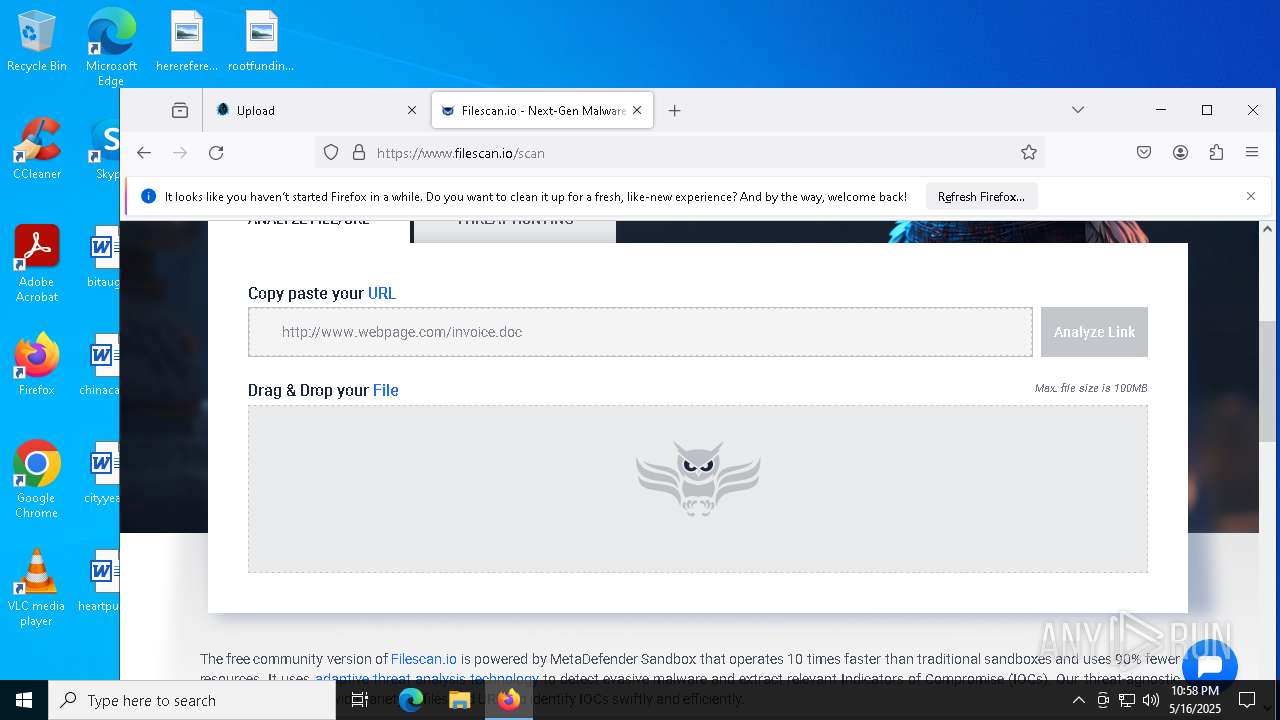1280x720 pixels.
Task: Reload the current page
Action: pyautogui.click(x=216, y=153)
